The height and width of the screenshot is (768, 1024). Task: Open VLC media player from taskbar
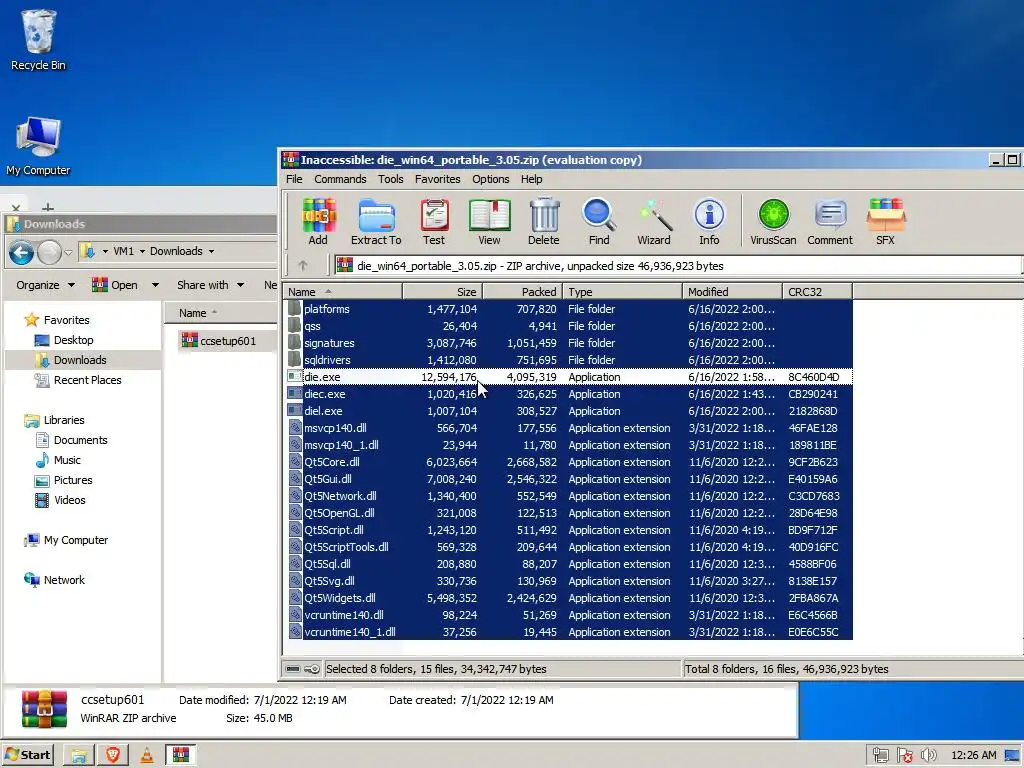click(x=147, y=755)
